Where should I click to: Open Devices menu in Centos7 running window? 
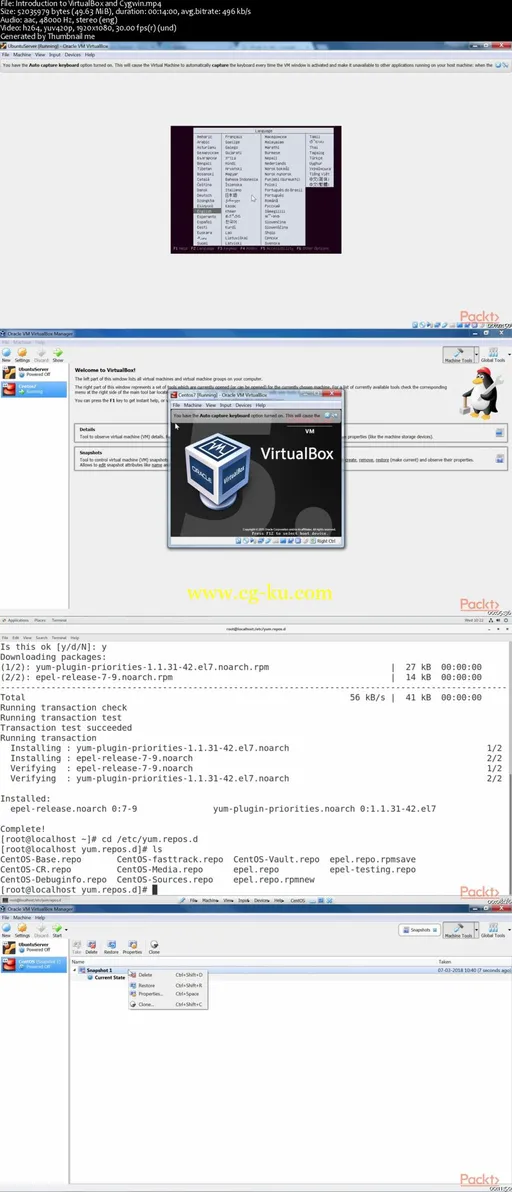coord(243,405)
